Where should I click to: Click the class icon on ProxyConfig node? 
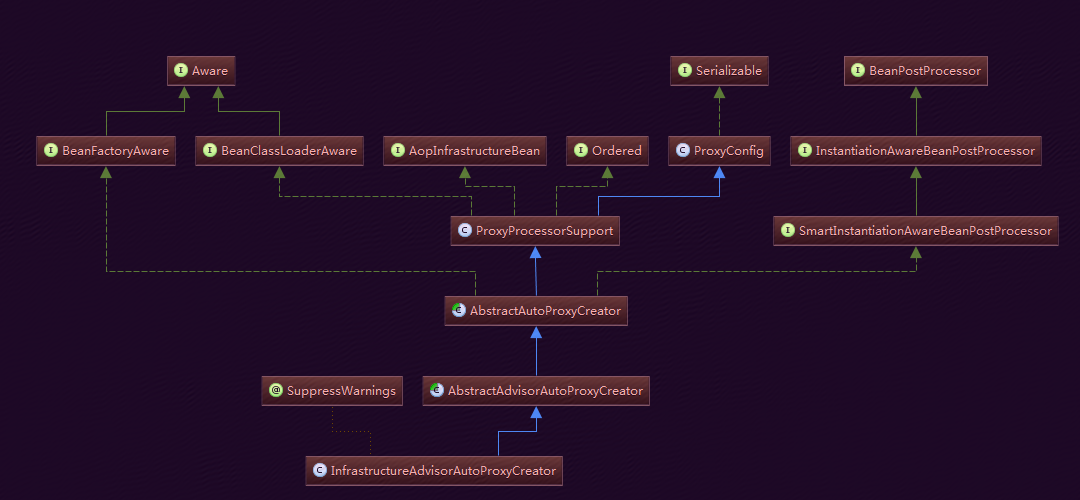coord(683,151)
